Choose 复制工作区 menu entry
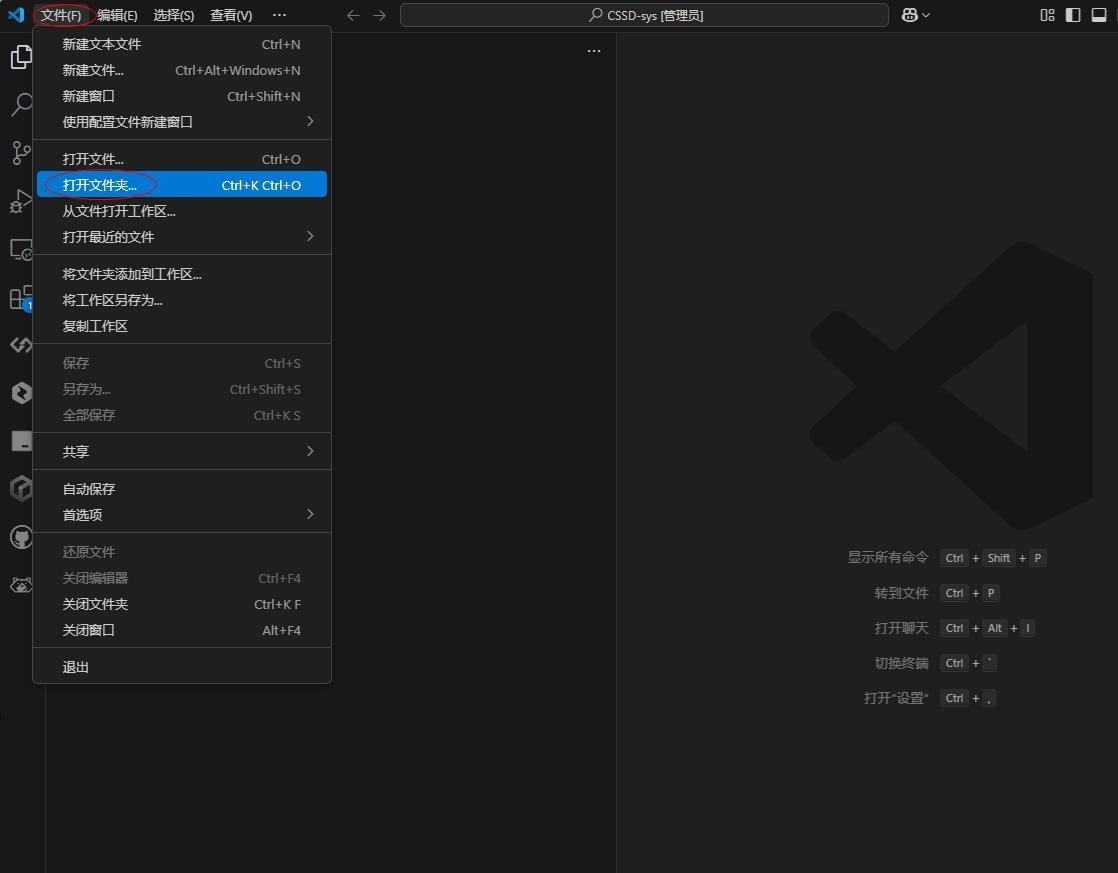 [x=182, y=326]
